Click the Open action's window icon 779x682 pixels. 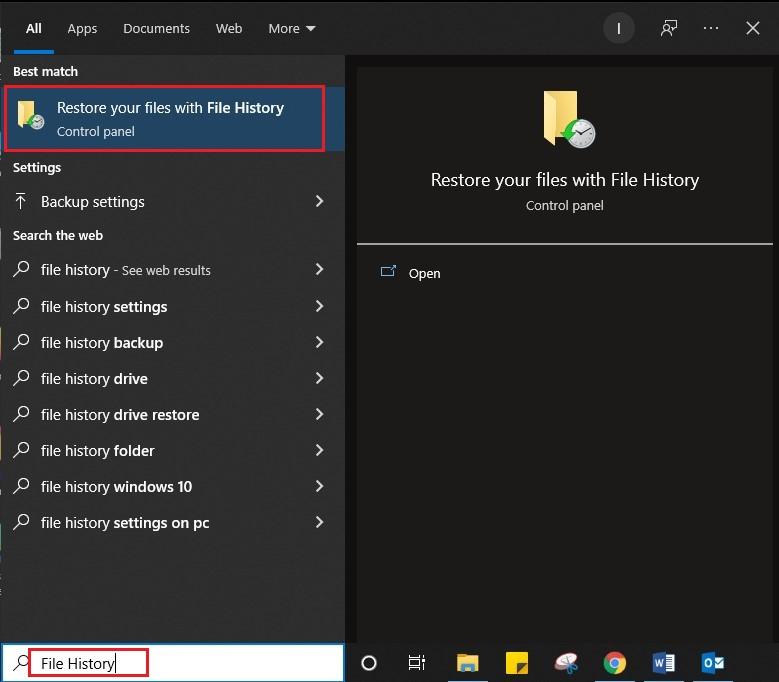tap(388, 271)
